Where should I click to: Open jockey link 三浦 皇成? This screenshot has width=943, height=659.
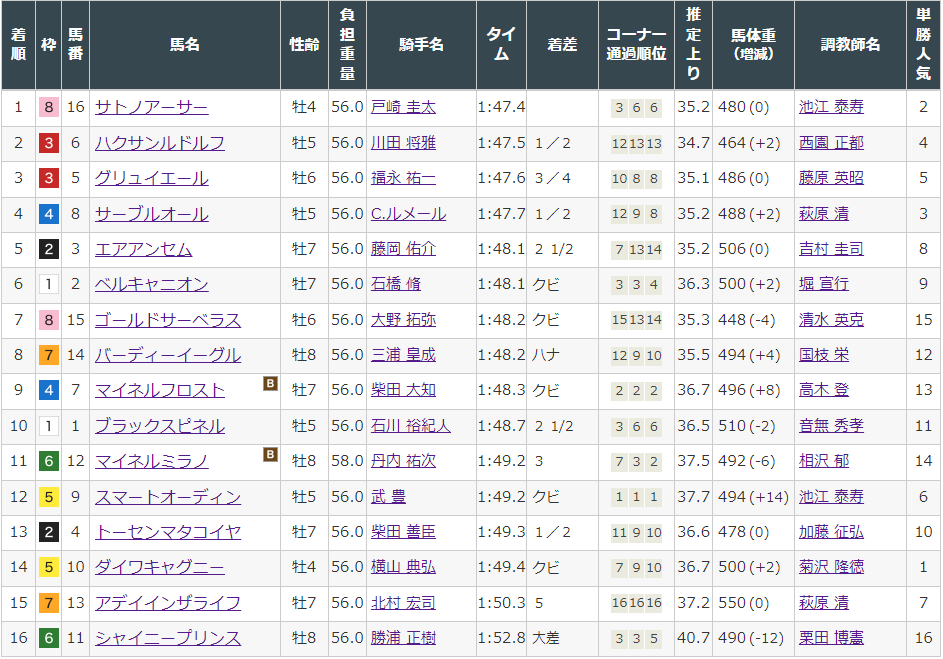pos(403,355)
